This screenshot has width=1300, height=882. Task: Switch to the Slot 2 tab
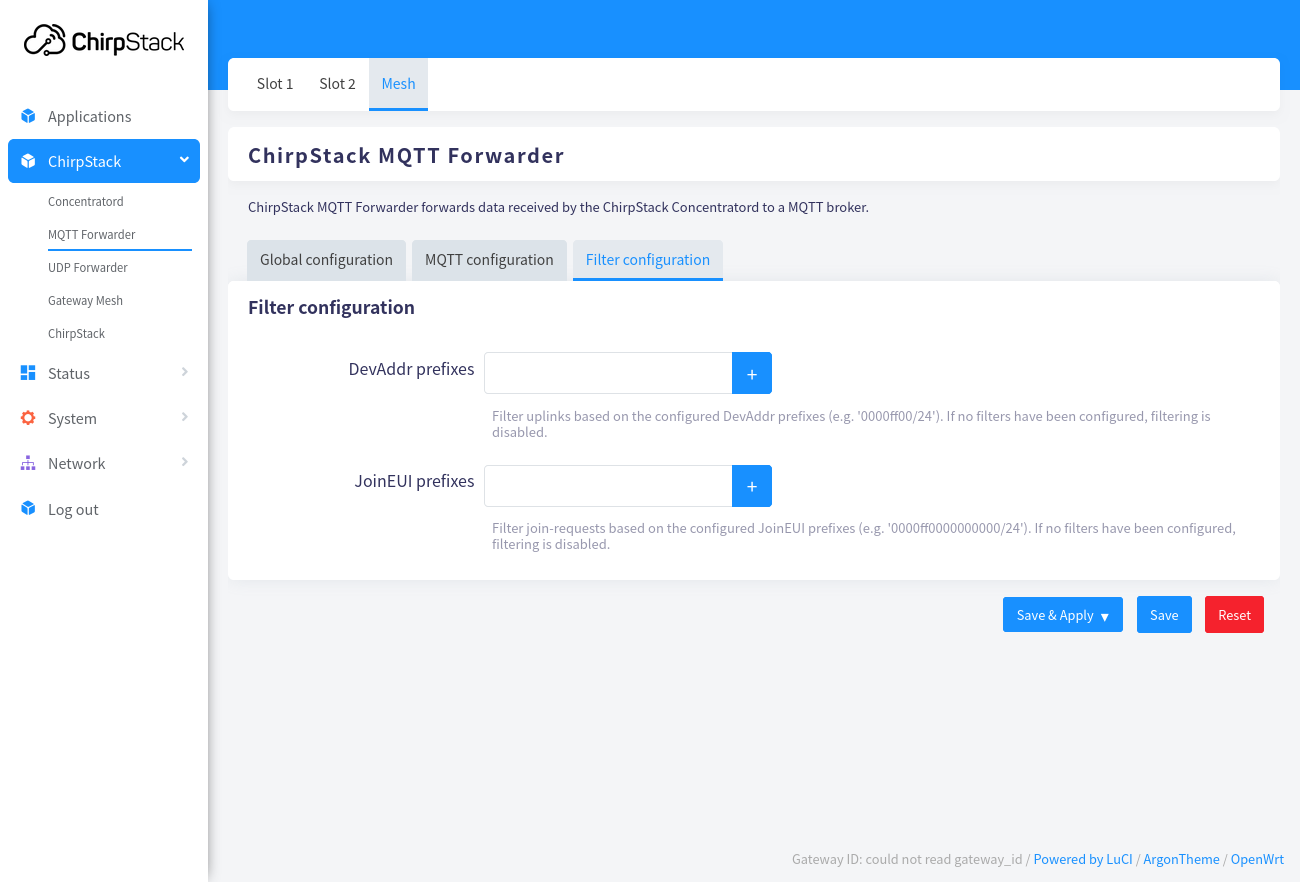(x=337, y=84)
